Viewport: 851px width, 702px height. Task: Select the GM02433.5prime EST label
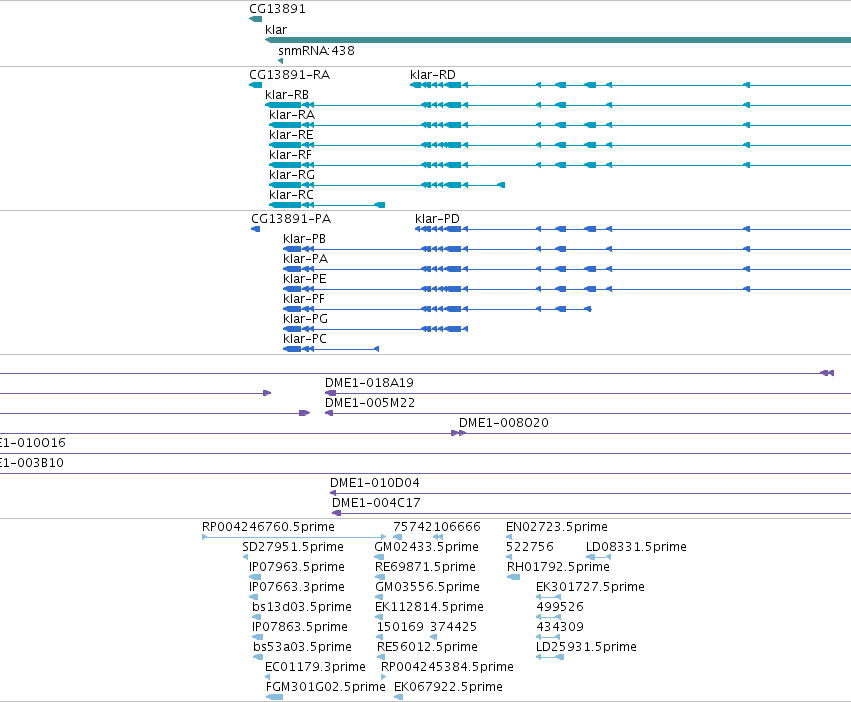pyautogui.click(x=427, y=547)
